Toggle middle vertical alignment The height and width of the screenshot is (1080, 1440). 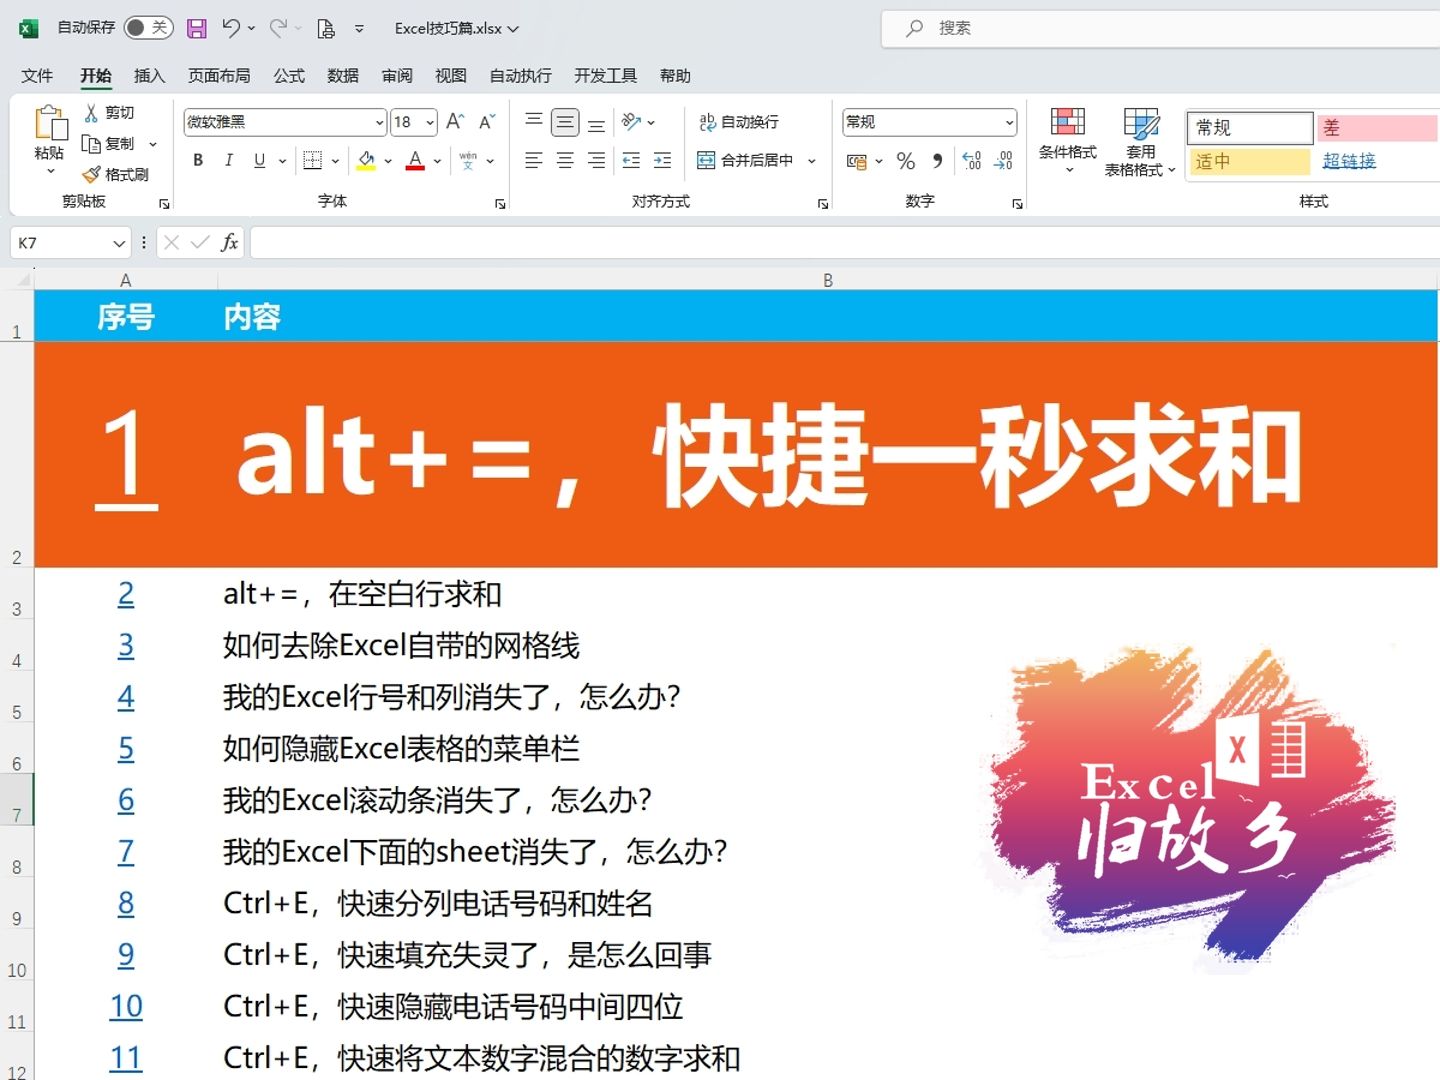click(x=565, y=122)
